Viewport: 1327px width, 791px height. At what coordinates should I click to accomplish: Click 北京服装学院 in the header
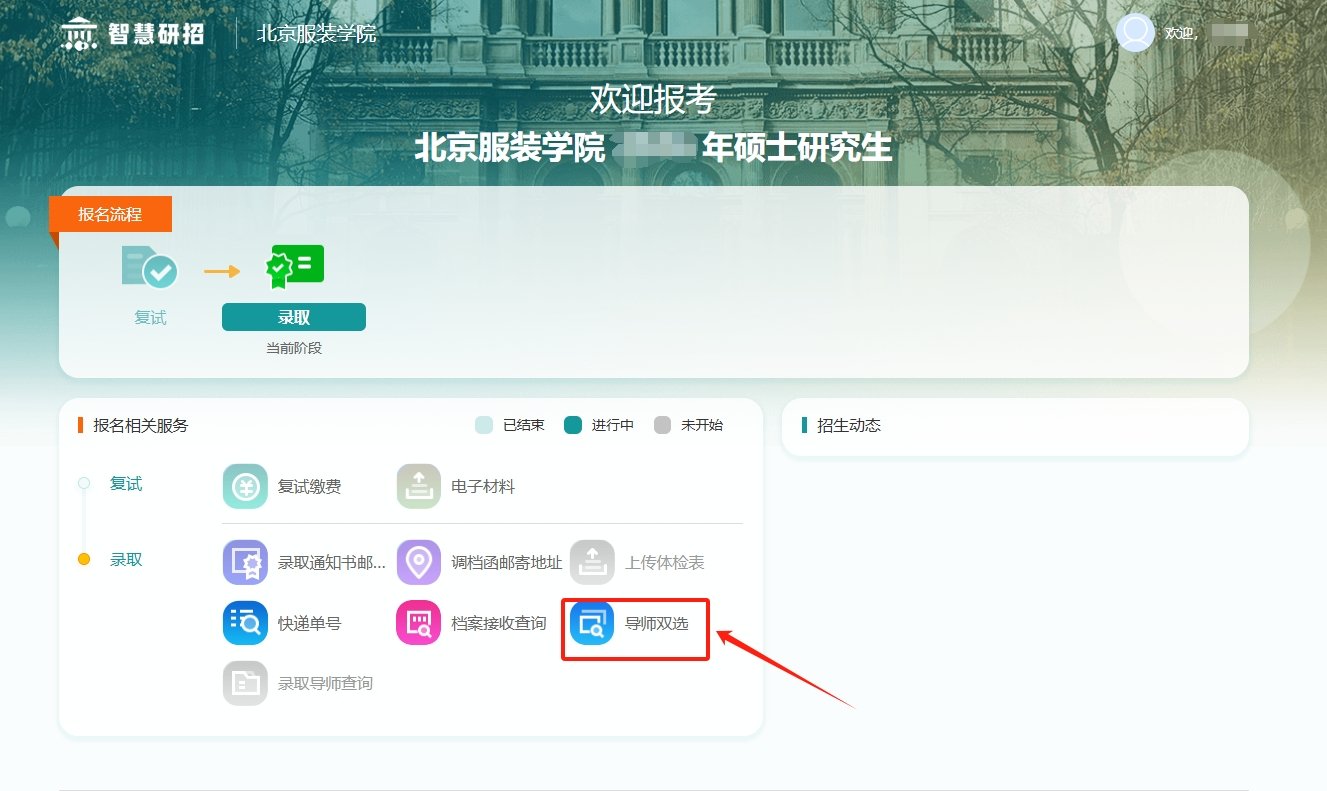tap(317, 33)
